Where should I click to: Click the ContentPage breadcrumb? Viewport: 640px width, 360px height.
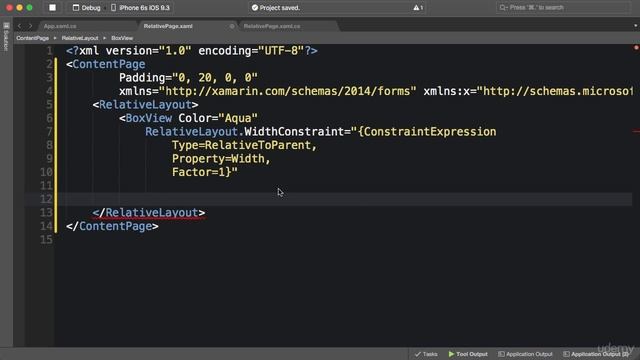(33, 38)
